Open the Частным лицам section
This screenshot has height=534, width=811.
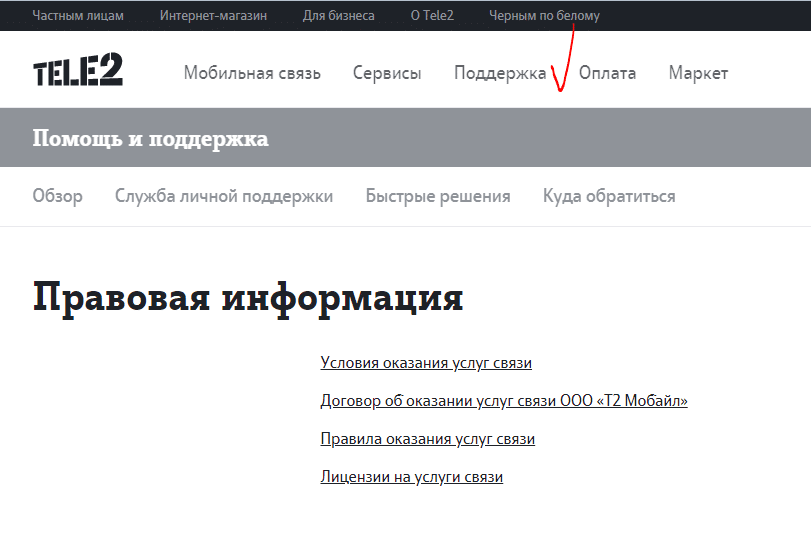pos(78,16)
